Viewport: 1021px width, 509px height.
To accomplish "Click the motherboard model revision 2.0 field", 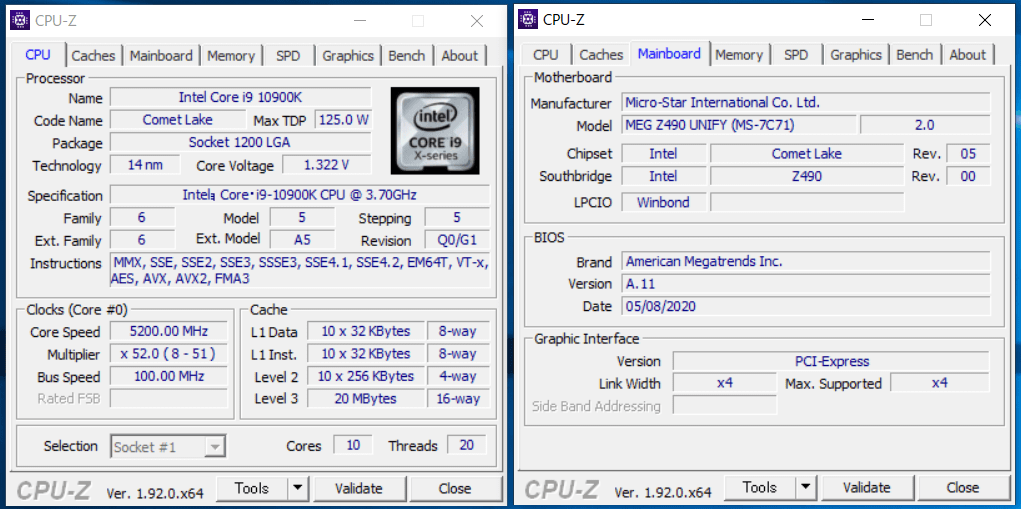I will [x=925, y=124].
